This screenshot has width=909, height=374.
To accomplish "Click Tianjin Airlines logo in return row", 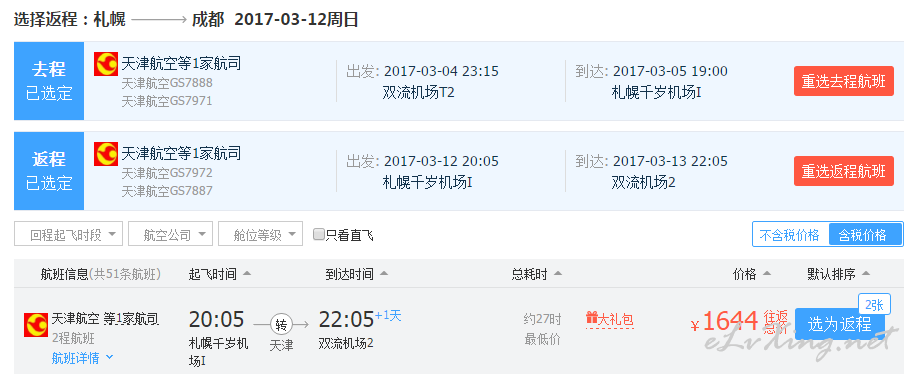I will click(106, 154).
